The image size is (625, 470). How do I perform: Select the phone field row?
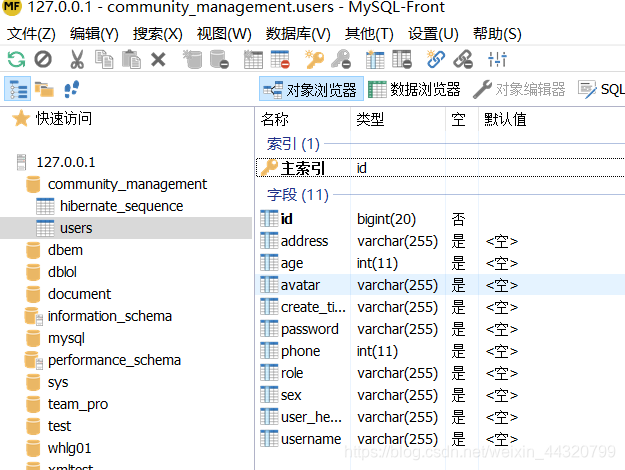(x=440, y=351)
